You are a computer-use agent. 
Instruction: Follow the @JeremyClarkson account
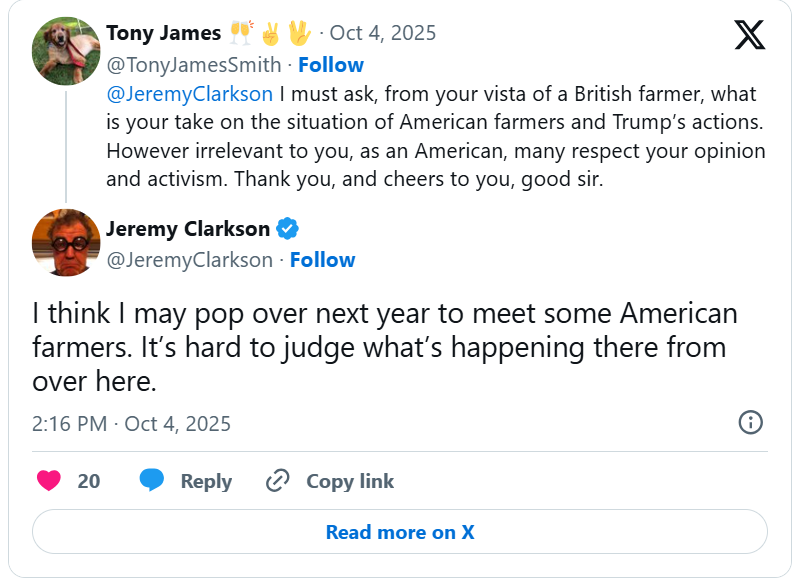[x=323, y=260]
